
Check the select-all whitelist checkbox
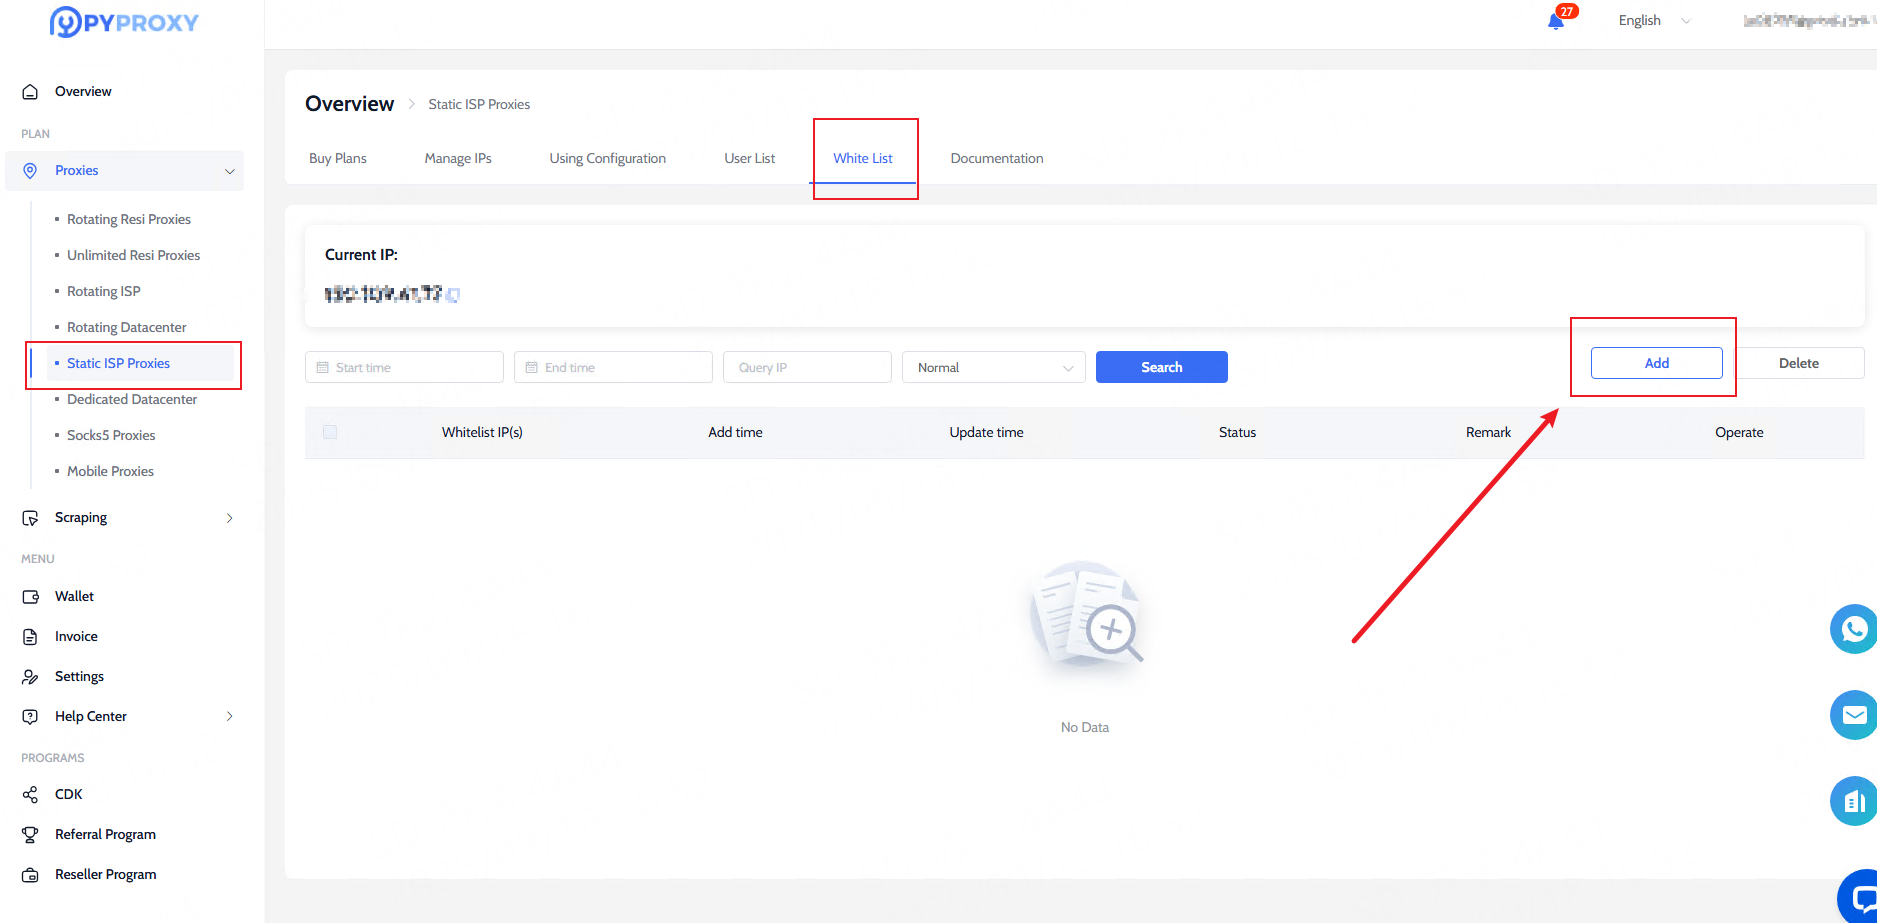(x=330, y=432)
